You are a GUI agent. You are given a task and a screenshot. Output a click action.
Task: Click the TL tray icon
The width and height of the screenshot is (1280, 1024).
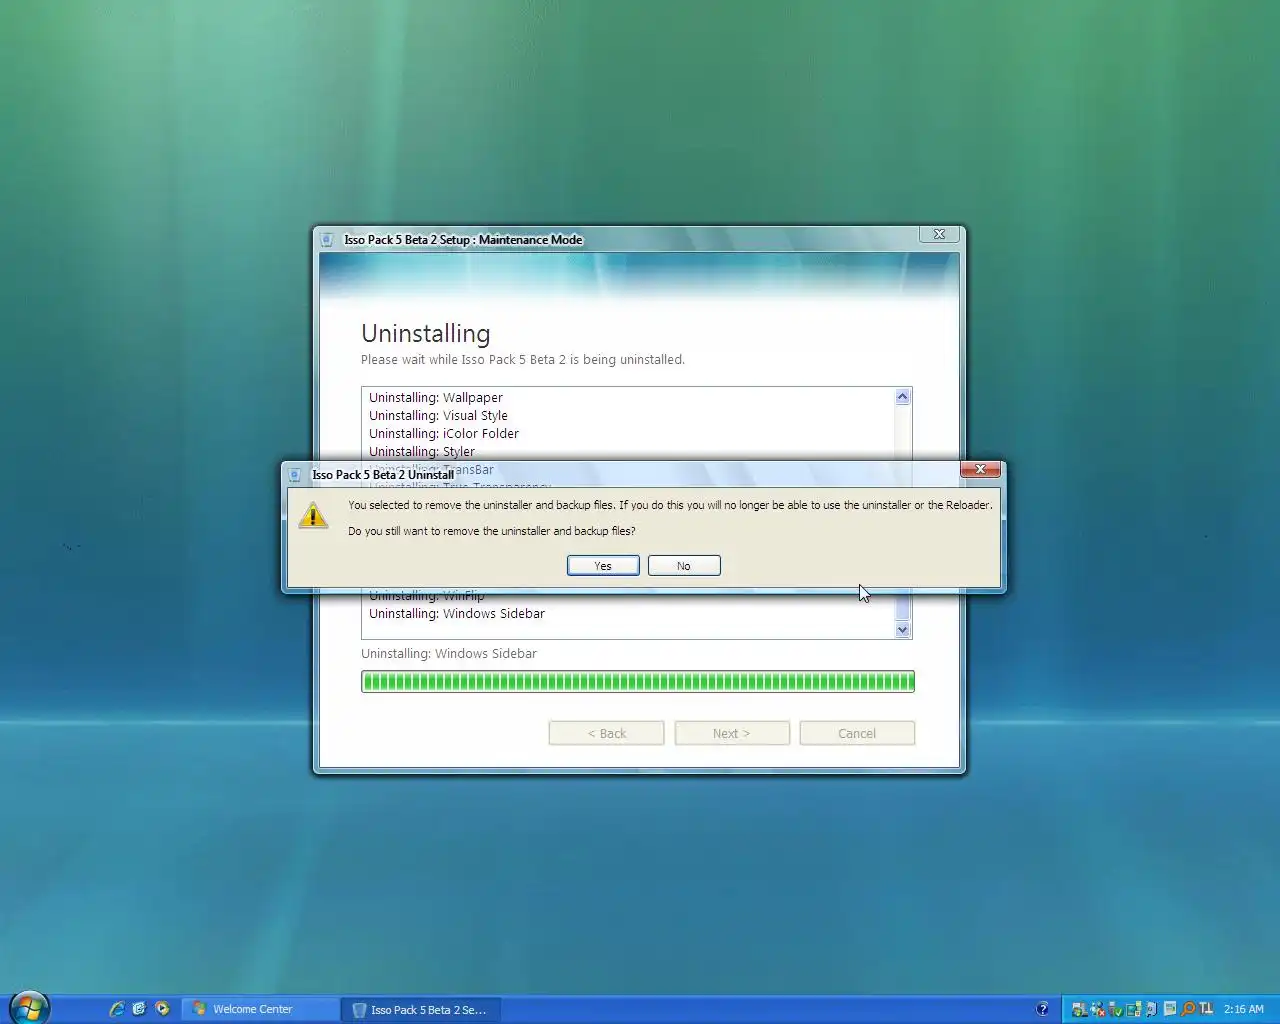tap(1206, 1009)
